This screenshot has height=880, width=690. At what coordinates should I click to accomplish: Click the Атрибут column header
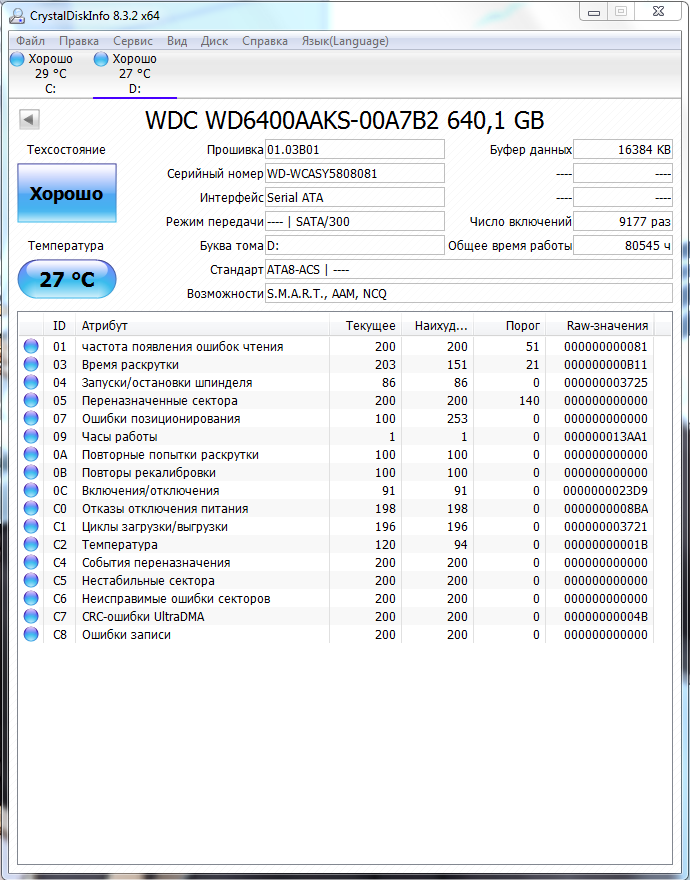pos(202,326)
